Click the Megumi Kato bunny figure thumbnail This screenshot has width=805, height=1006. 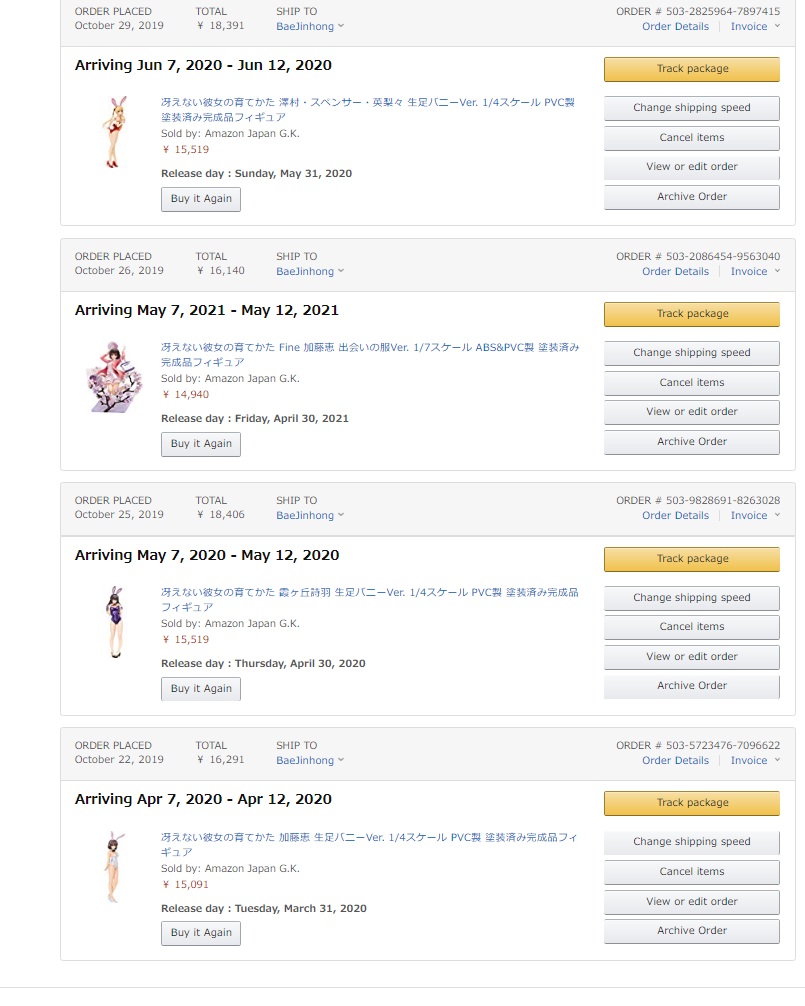pos(110,866)
